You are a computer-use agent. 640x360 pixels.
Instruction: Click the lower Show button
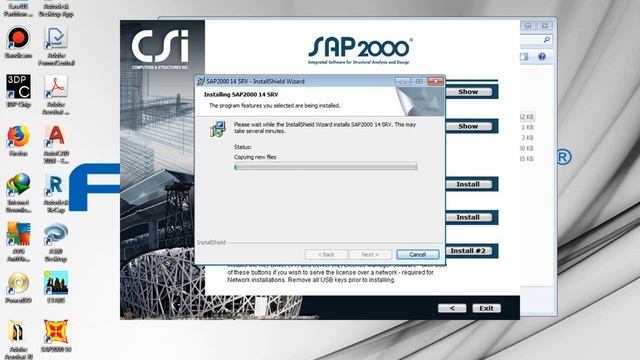pyautogui.click(x=468, y=126)
